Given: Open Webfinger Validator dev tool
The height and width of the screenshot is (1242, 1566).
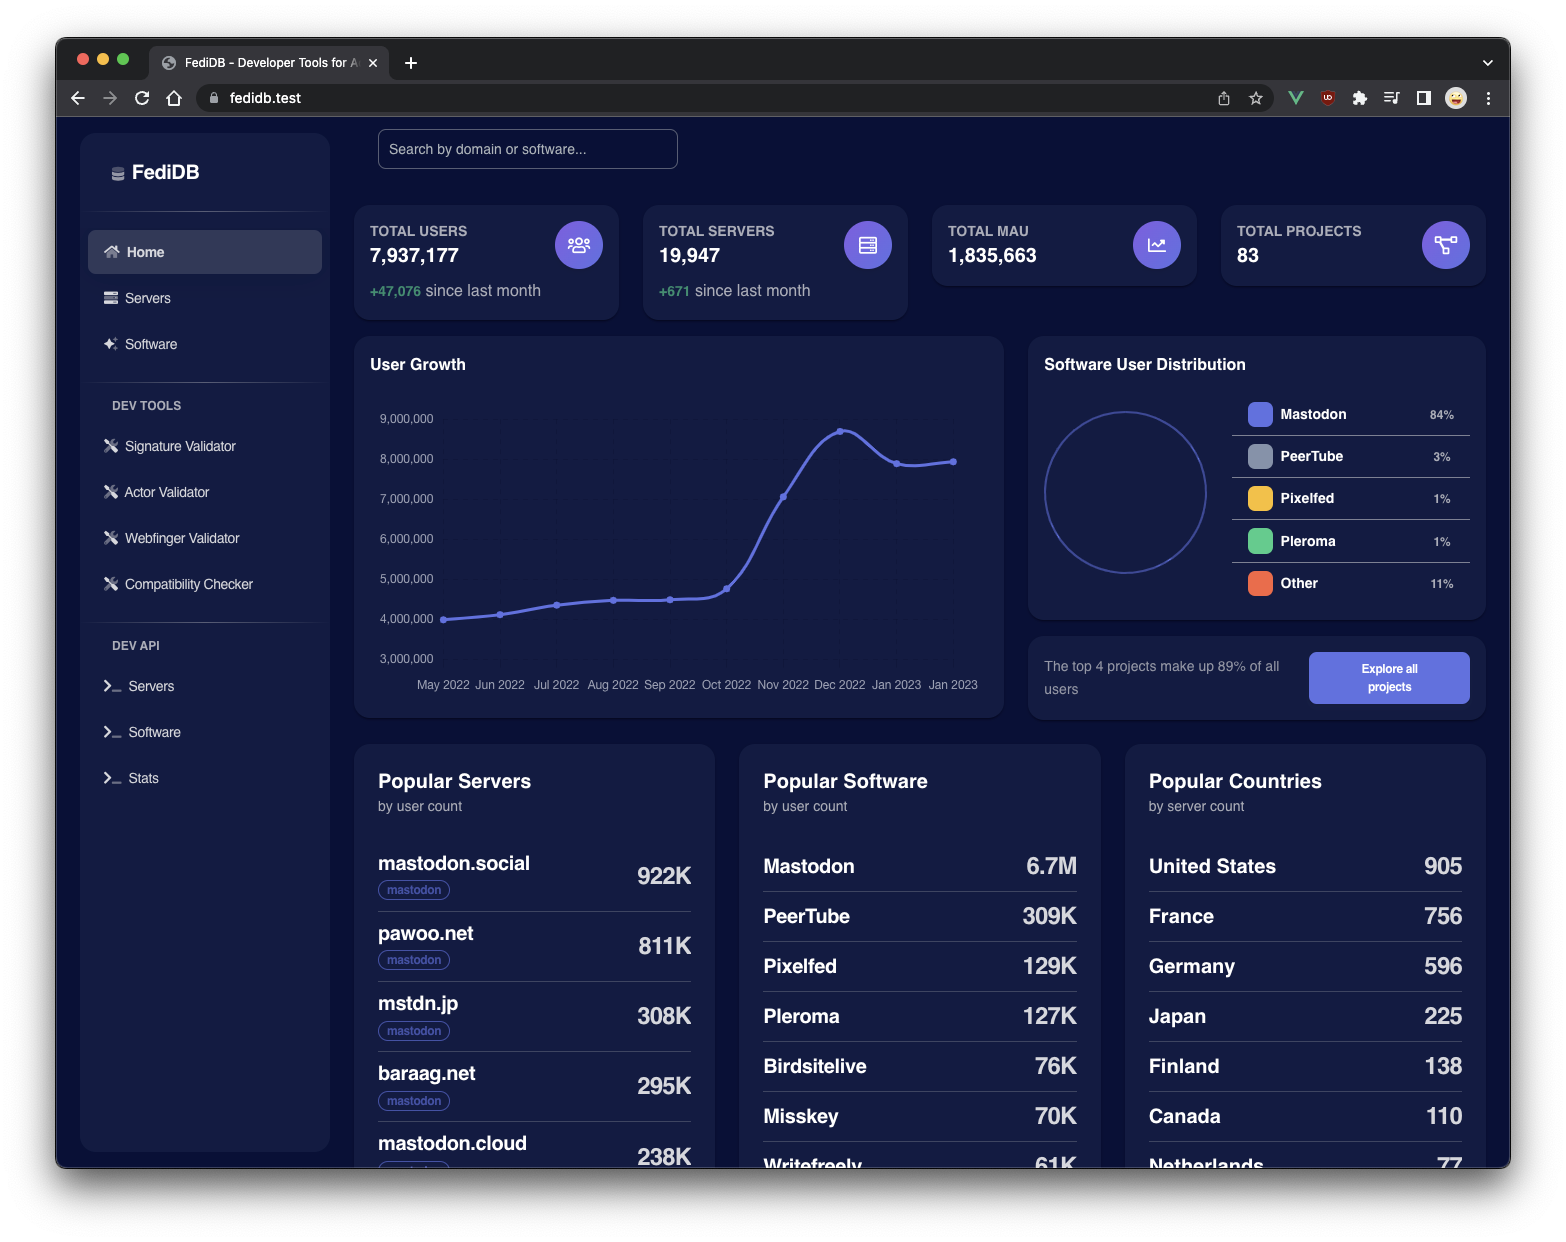Looking at the screenshot, I should click(x=205, y=538).
